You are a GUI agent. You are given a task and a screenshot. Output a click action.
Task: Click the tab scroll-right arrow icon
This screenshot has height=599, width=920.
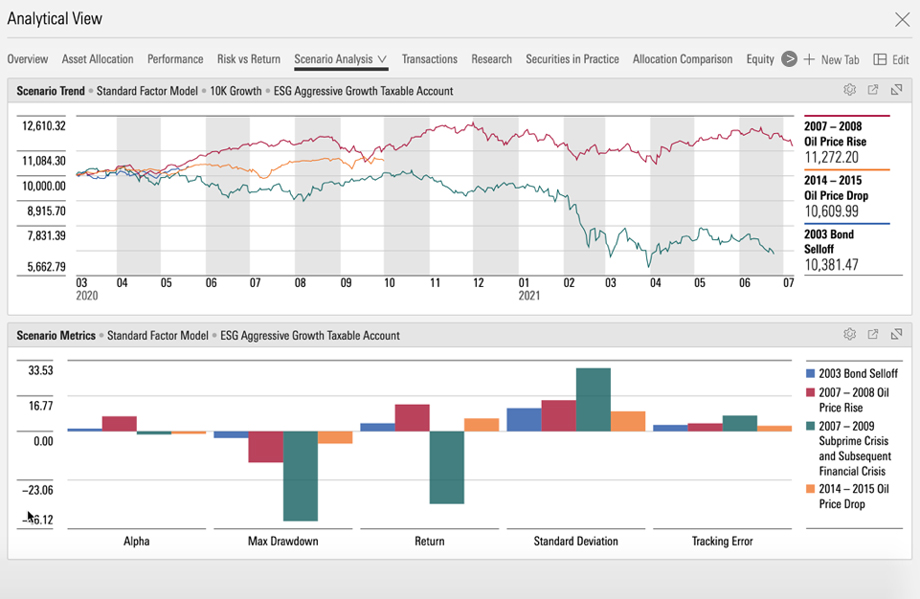pos(789,59)
